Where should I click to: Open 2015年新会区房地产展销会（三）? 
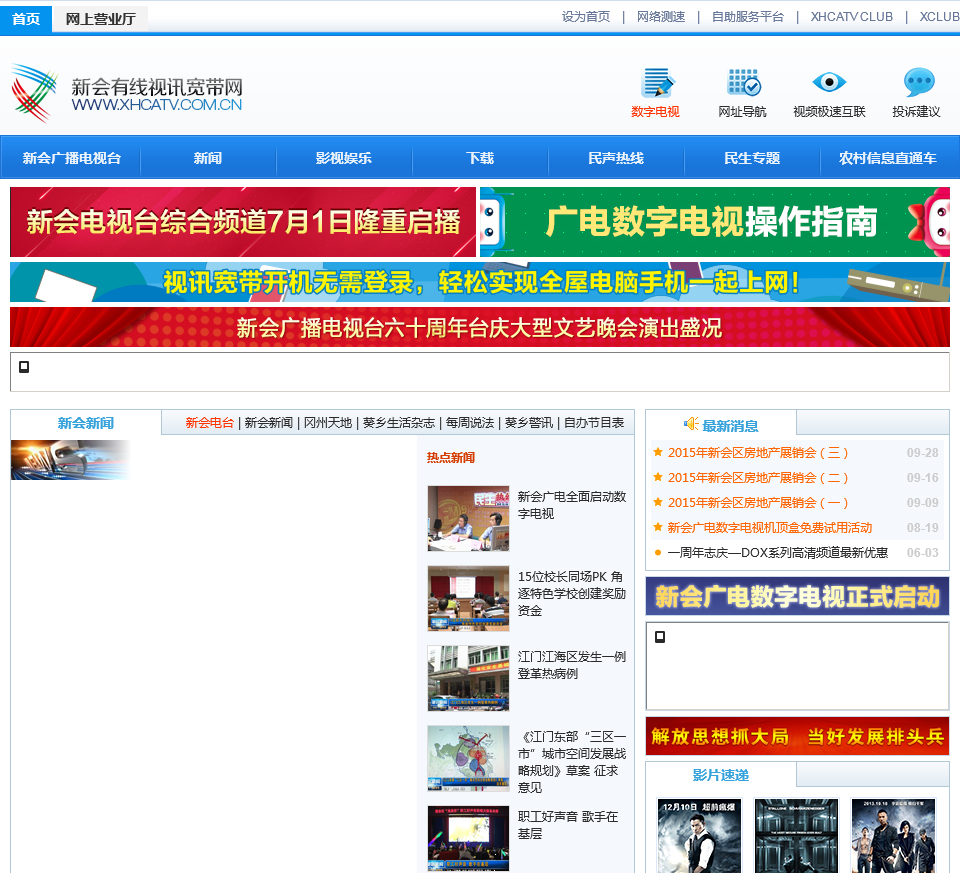coord(757,452)
